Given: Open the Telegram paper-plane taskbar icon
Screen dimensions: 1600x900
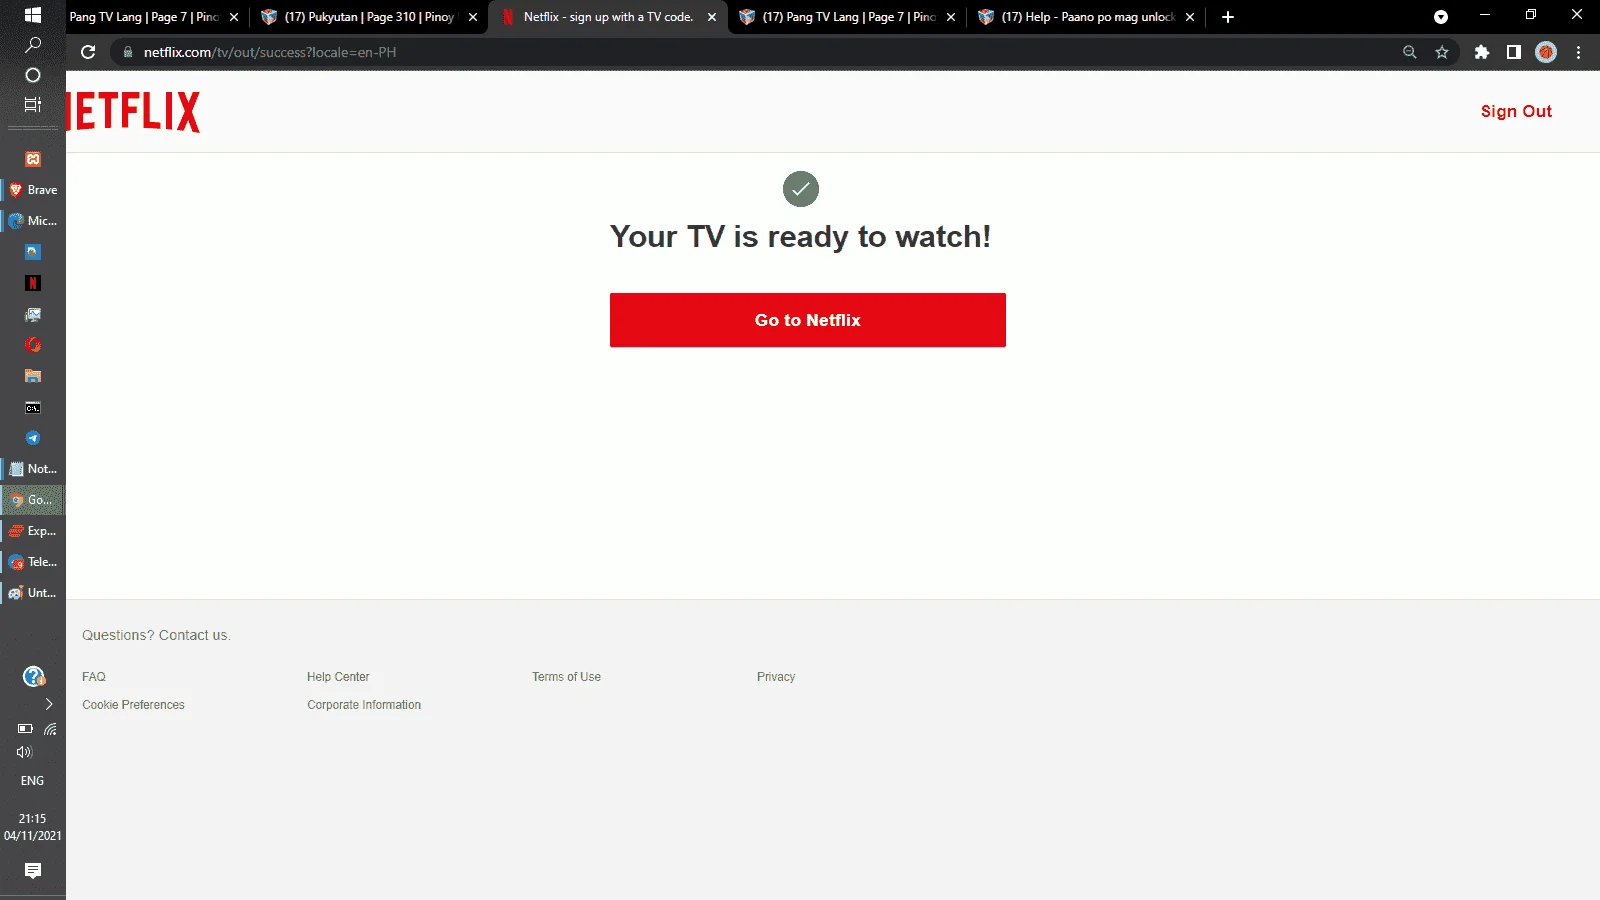Looking at the screenshot, I should [x=32, y=438].
